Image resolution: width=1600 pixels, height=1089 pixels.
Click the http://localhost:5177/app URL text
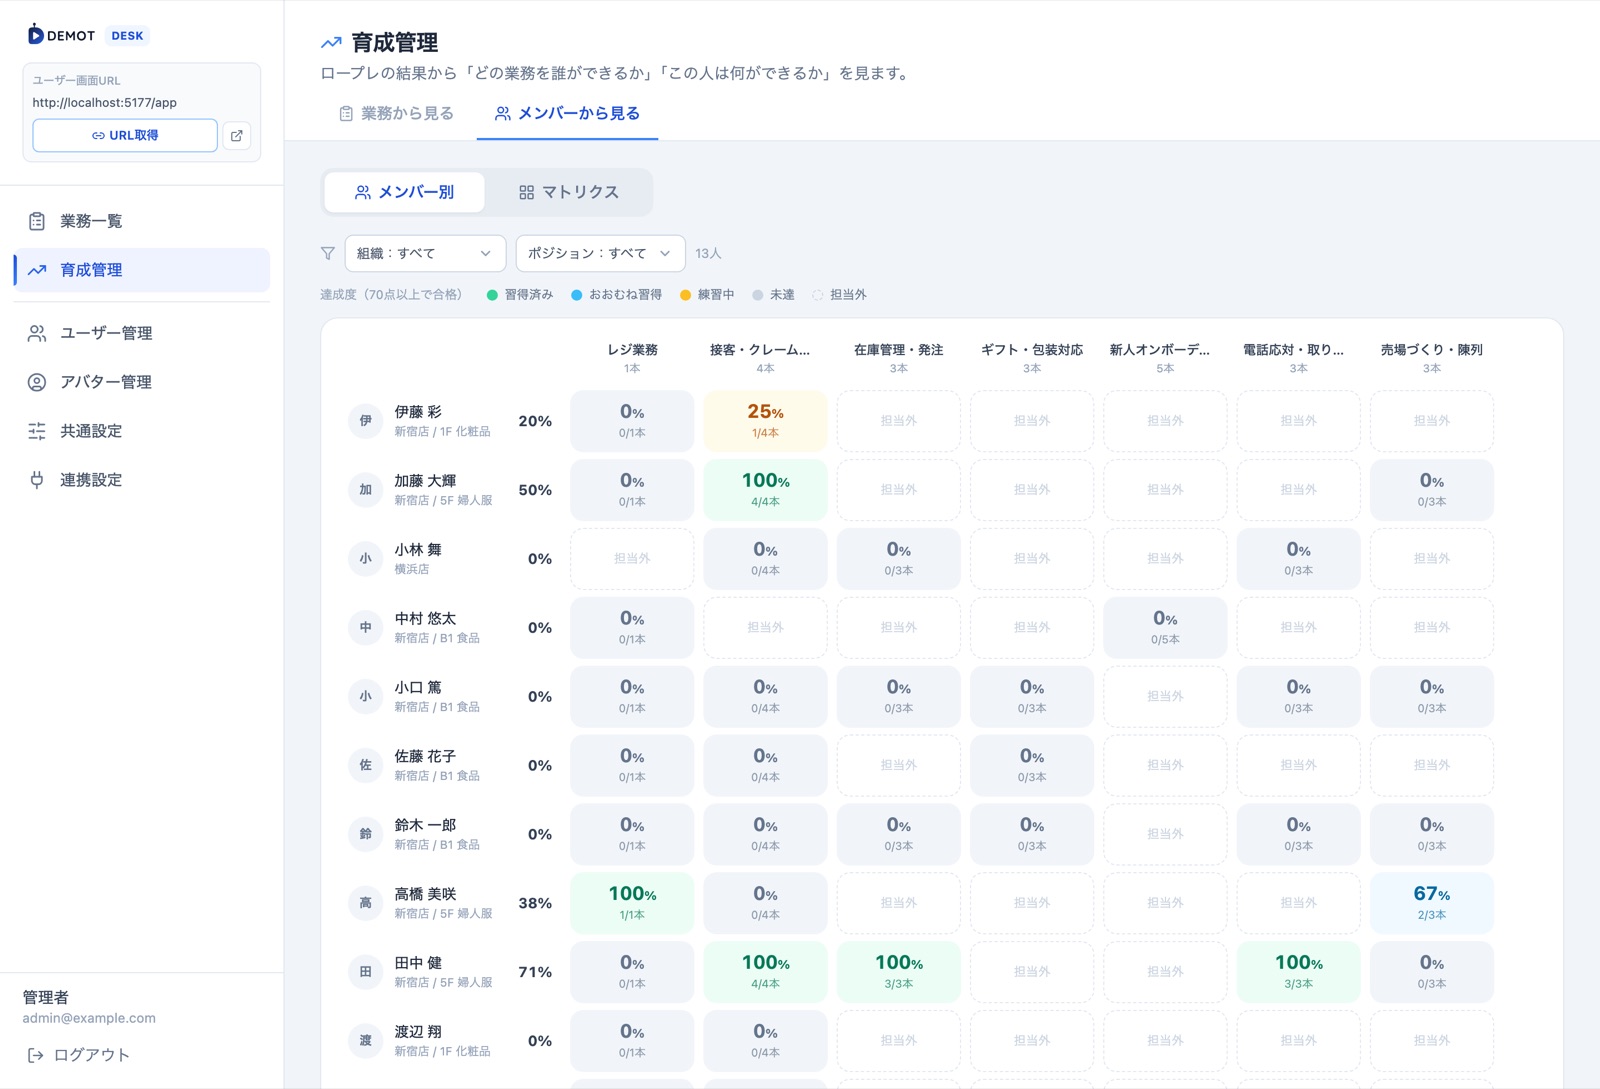[104, 103]
